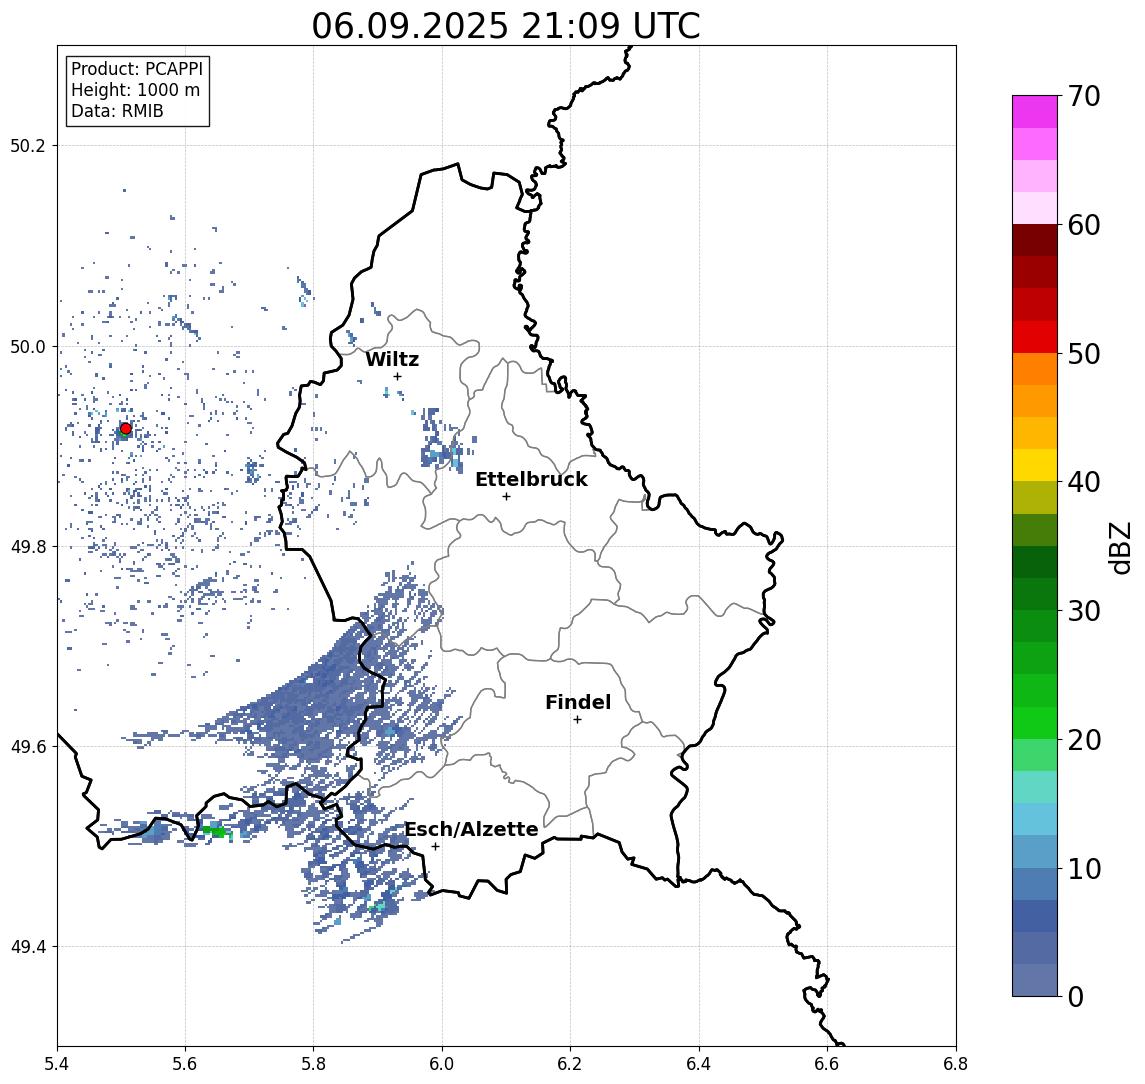The height and width of the screenshot is (1084, 1145).
Task: Click the light blue colorbar segment above 10
Action: coord(1035,851)
